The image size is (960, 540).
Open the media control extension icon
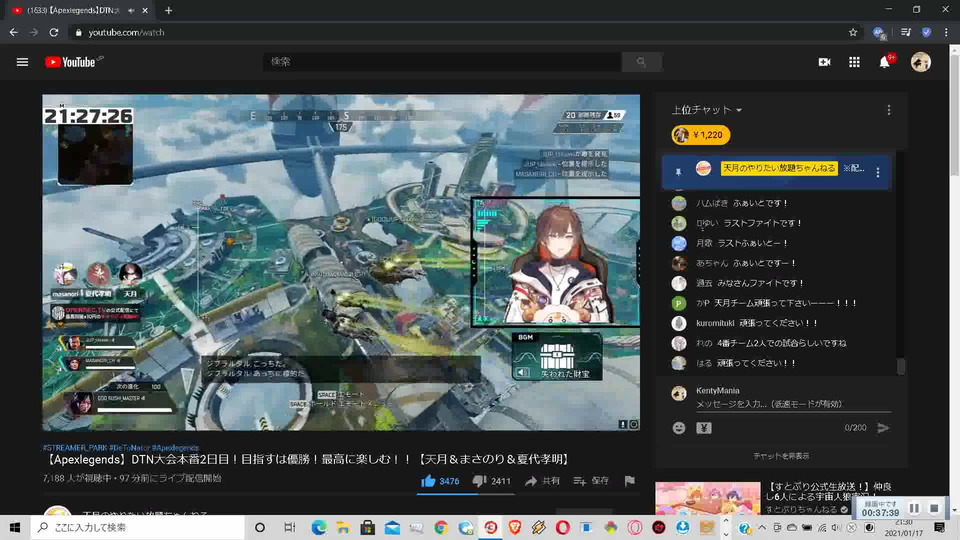tap(906, 32)
